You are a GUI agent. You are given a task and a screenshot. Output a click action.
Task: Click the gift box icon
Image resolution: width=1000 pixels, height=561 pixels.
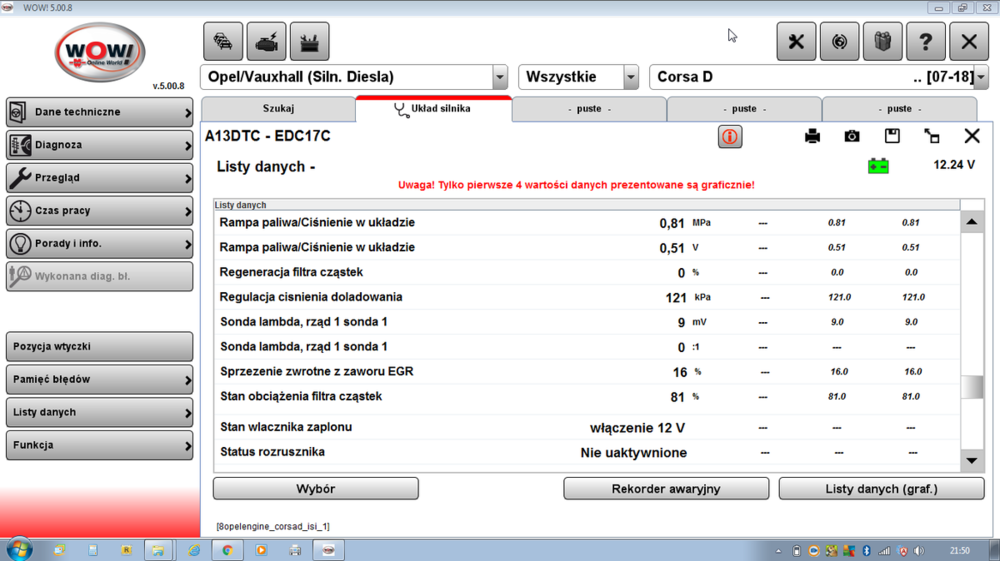tap(882, 42)
